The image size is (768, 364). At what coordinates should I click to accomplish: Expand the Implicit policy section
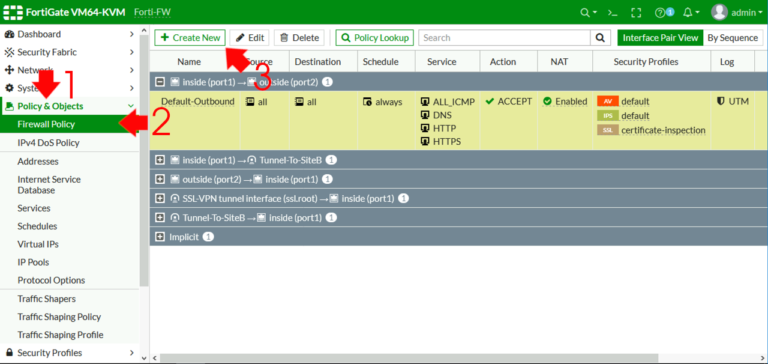[160, 237]
